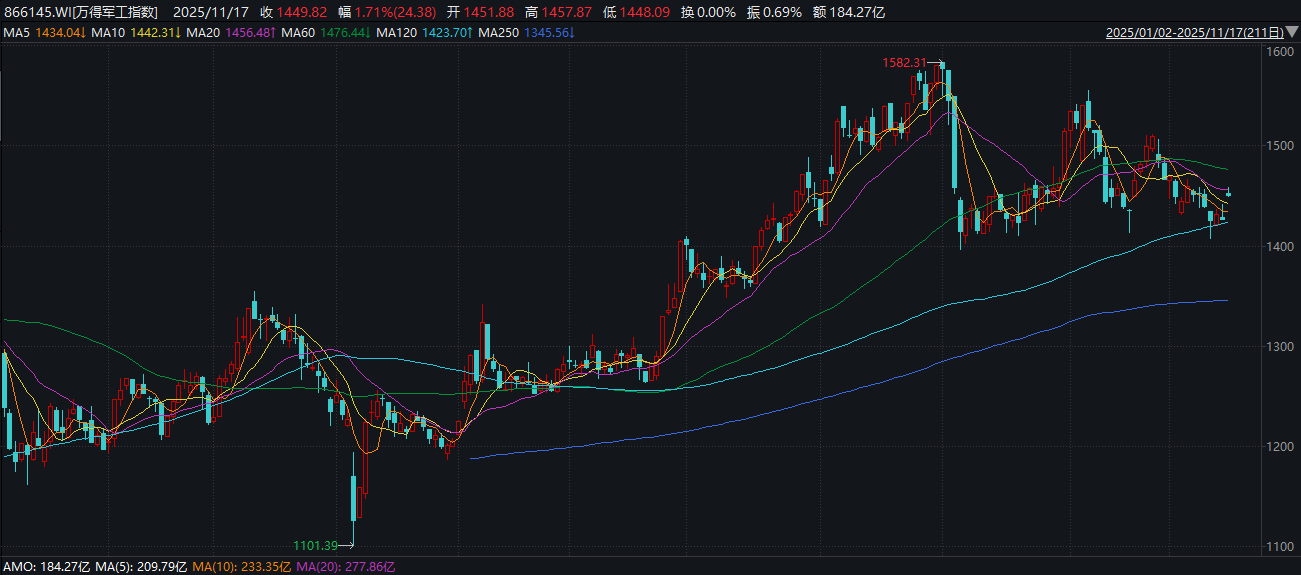
Task: Click the closing price value 1449.82
Action: pos(304,12)
